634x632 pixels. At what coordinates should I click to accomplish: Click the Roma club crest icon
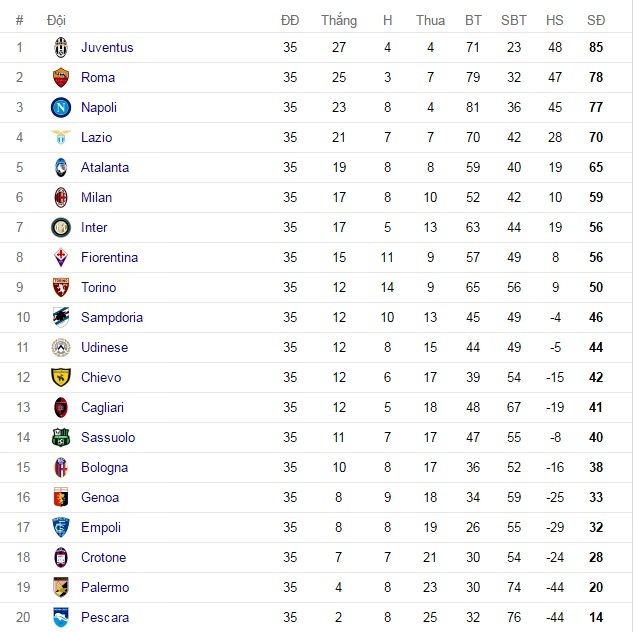point(61,77)
